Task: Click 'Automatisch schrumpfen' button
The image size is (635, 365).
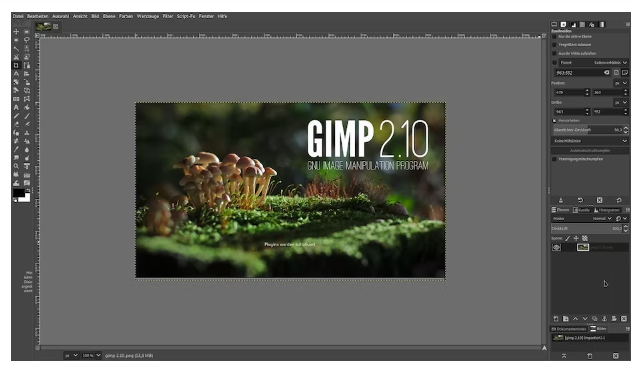Action: (590, 151)
